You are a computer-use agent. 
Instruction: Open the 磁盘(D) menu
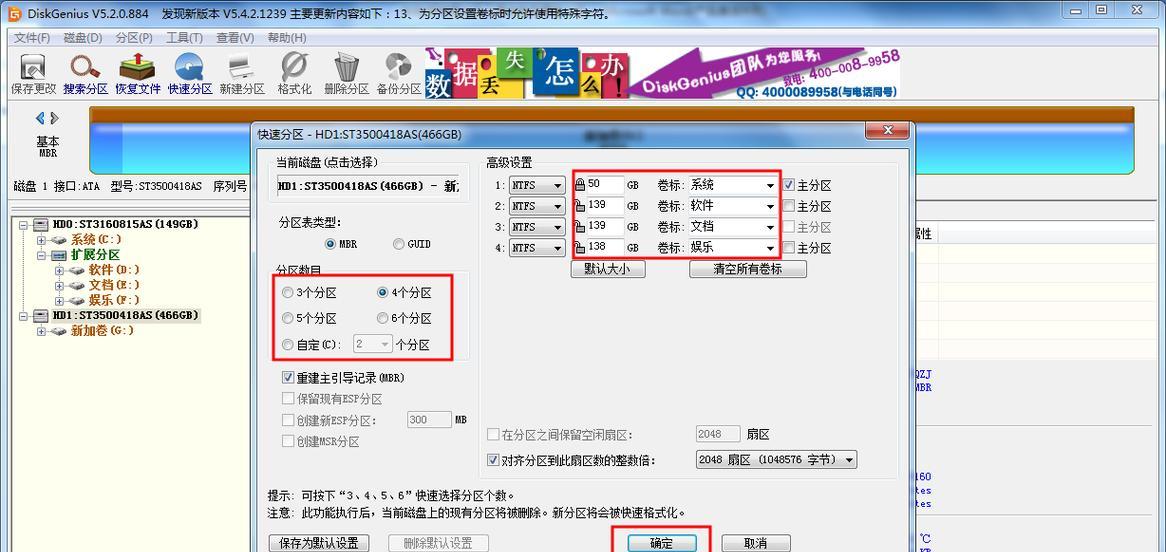[x=83, y=38]
